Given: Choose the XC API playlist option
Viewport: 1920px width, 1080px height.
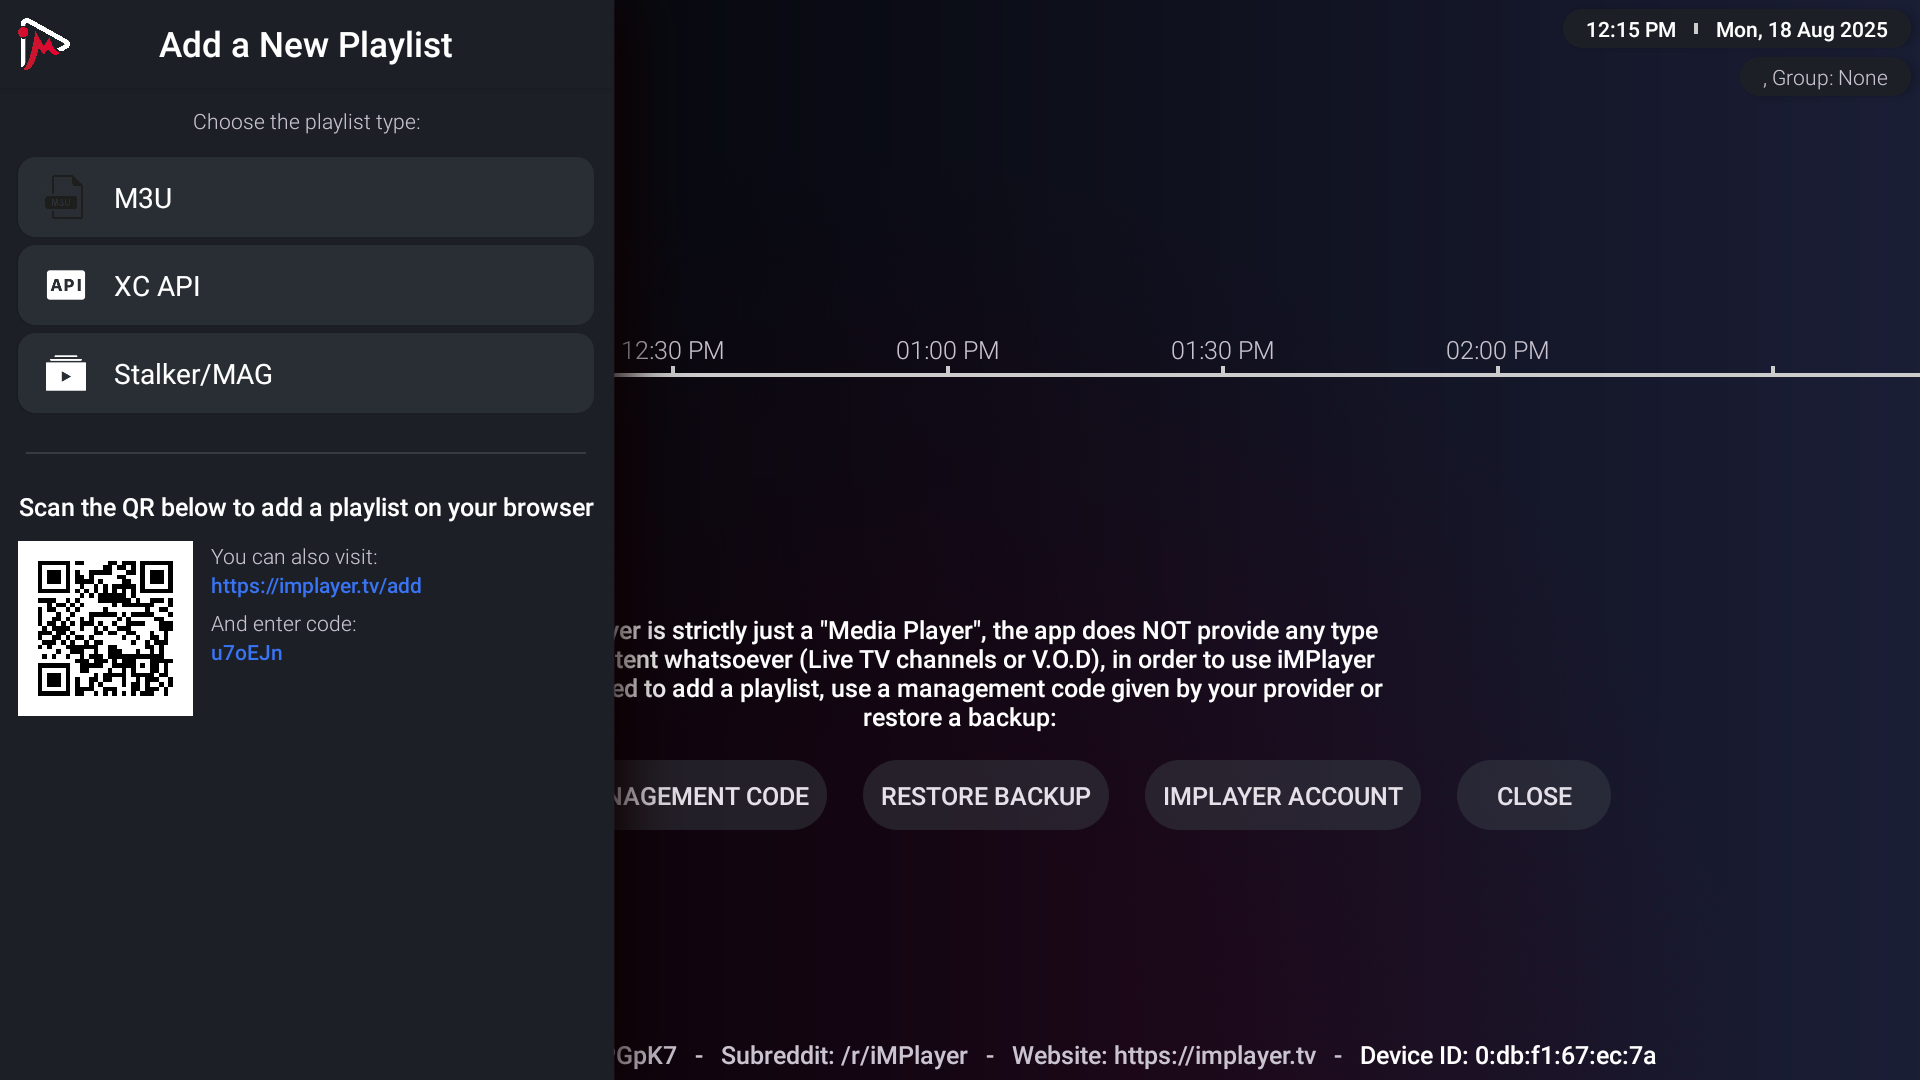Looking at the screenshot, I should (305, 286).
